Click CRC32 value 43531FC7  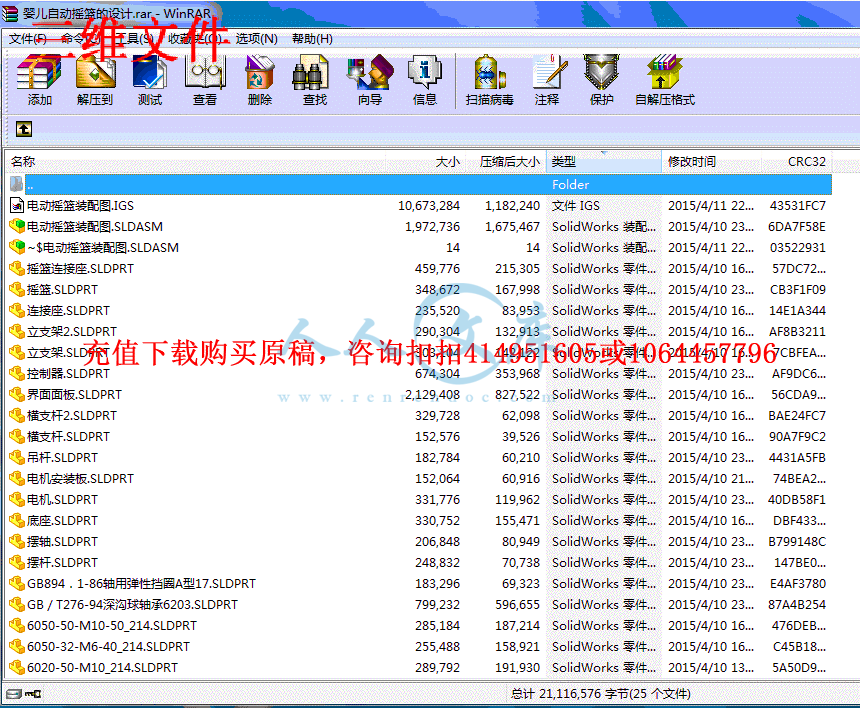[x=797, y=206]
